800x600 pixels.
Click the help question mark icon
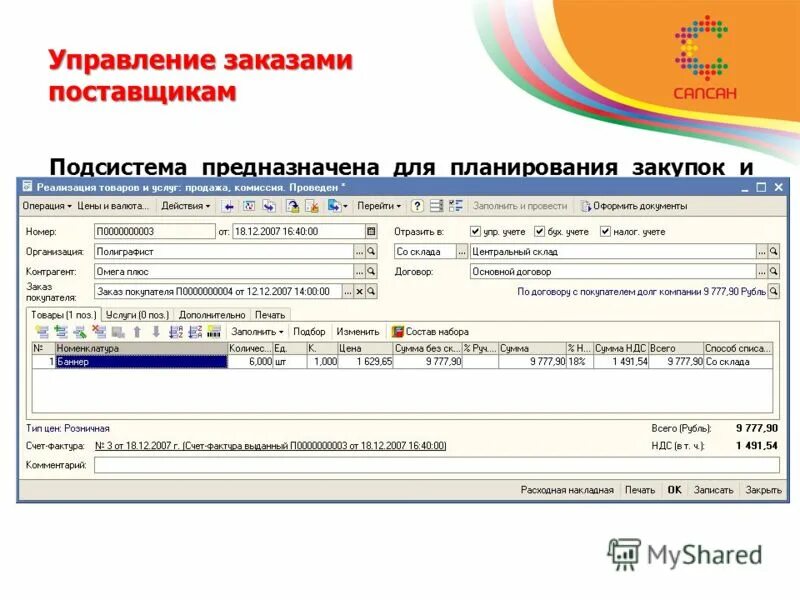coord(416,205)
